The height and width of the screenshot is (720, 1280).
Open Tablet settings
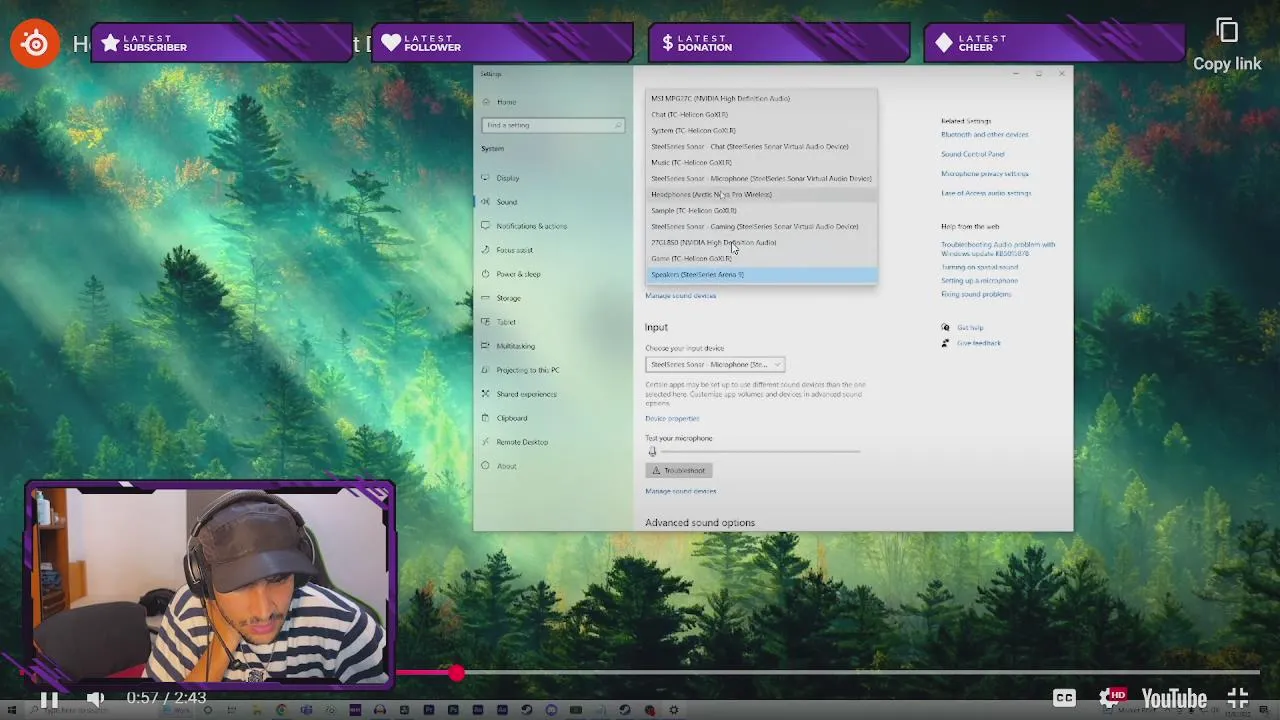coord(506,322)
